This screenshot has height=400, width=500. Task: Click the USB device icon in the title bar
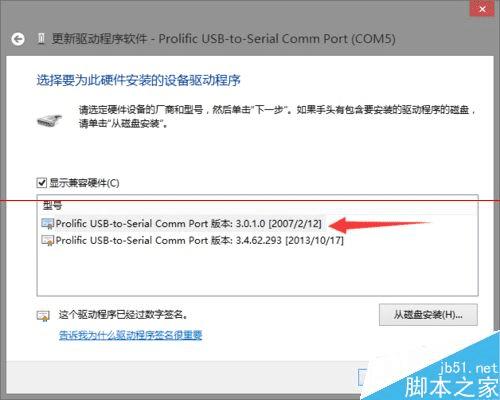(41, 39)
